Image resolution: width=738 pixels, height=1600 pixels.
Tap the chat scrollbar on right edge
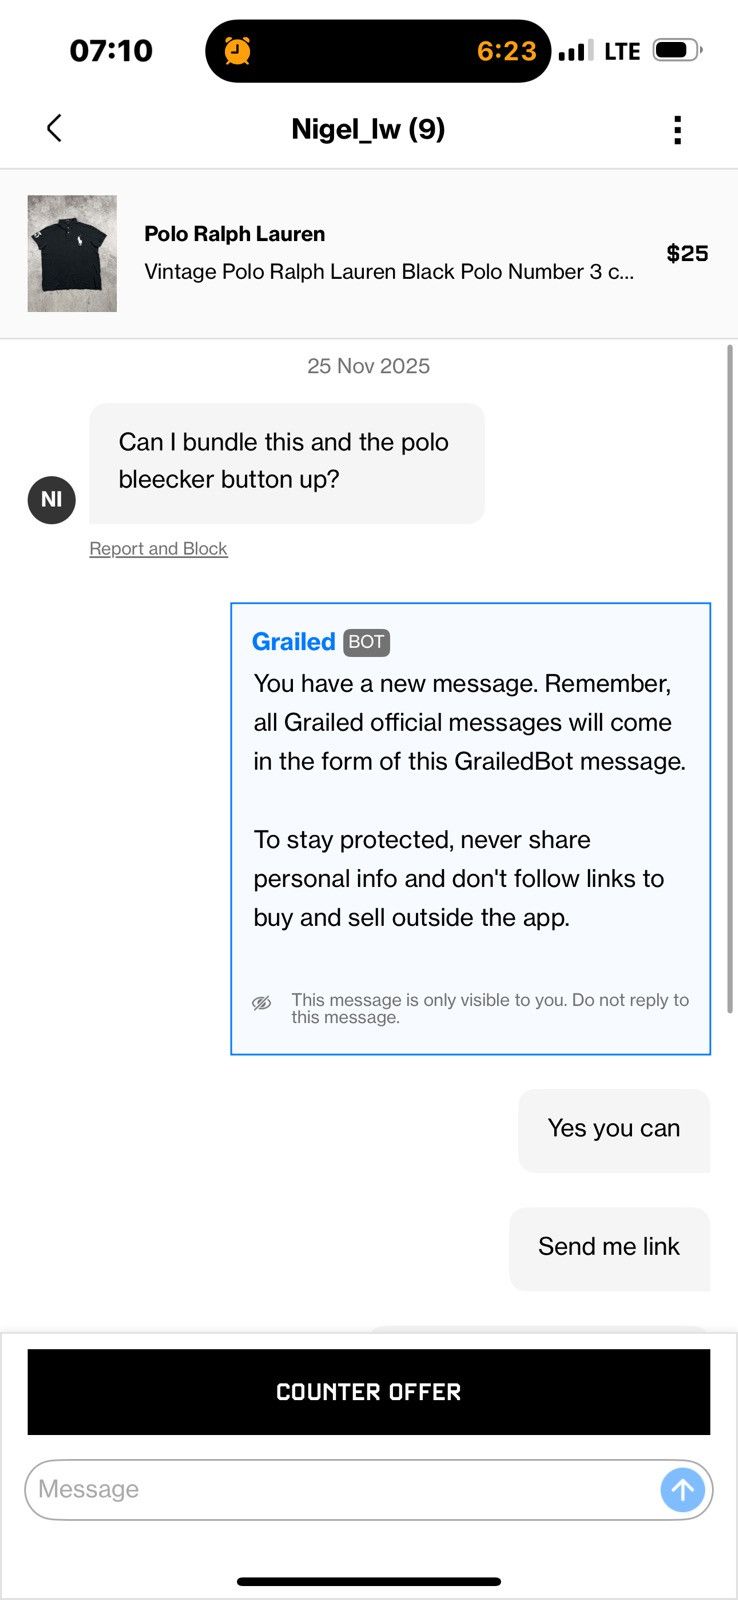pyautogui.click(x=730, y=678)
